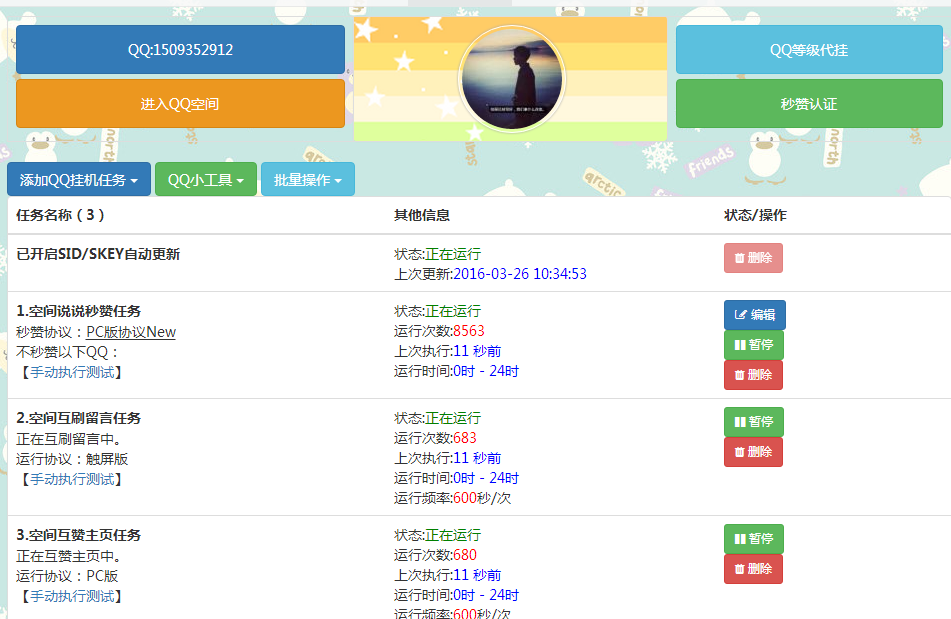
Task: Click 运行协议：PC版 text
Action: [67, 577]
